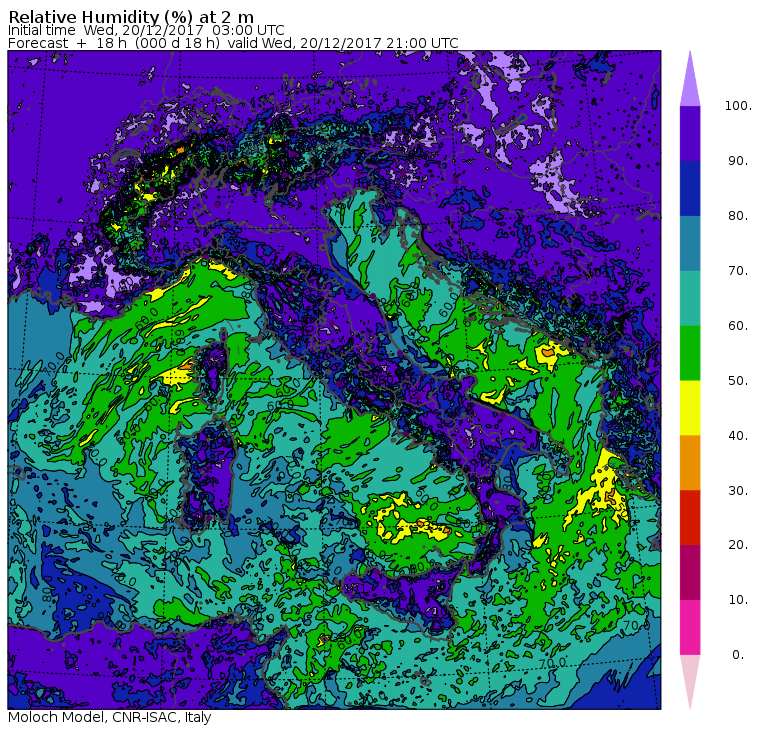Click the '70.0' contour label near map bottom-right
The width and height of the screenshot is (760, 731).
[x=552, y=662]
